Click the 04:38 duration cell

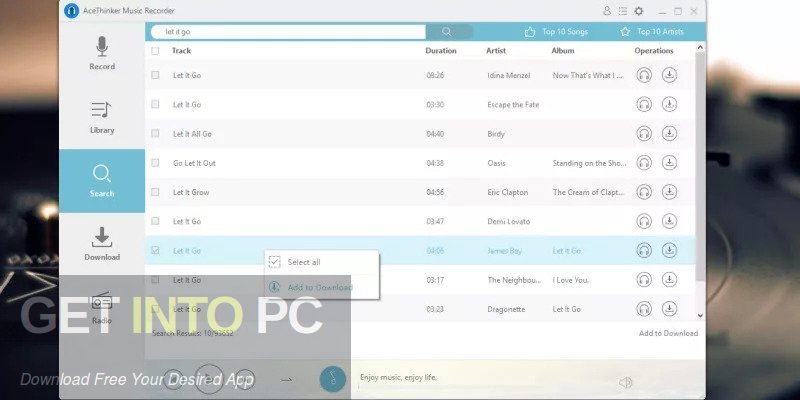(x=435, y=163)
